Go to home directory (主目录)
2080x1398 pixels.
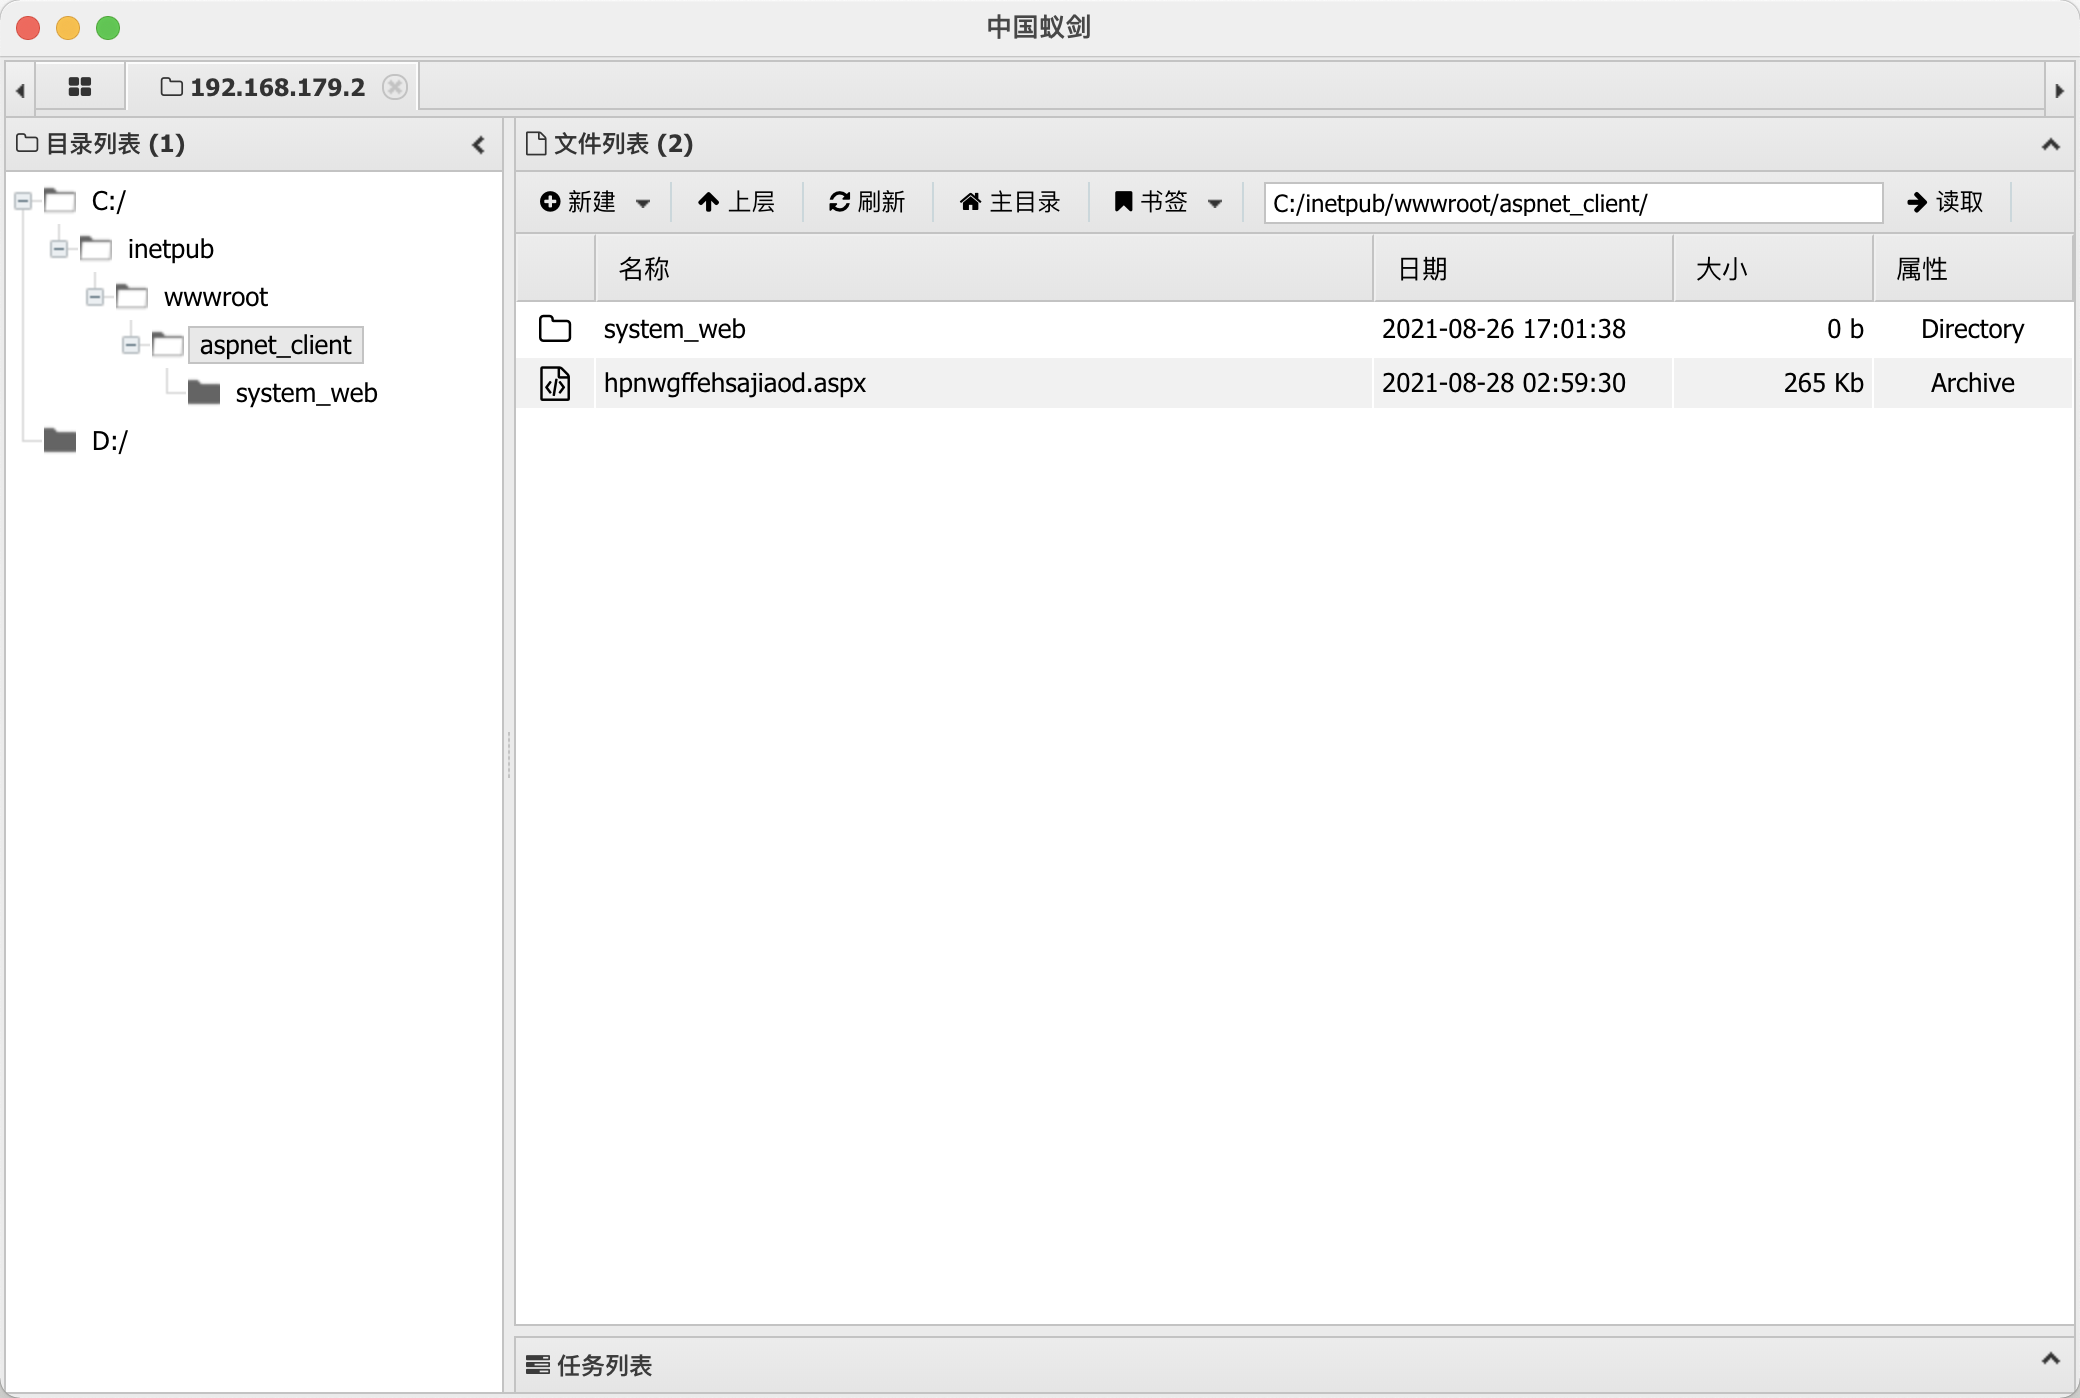tap(1010, 202)
